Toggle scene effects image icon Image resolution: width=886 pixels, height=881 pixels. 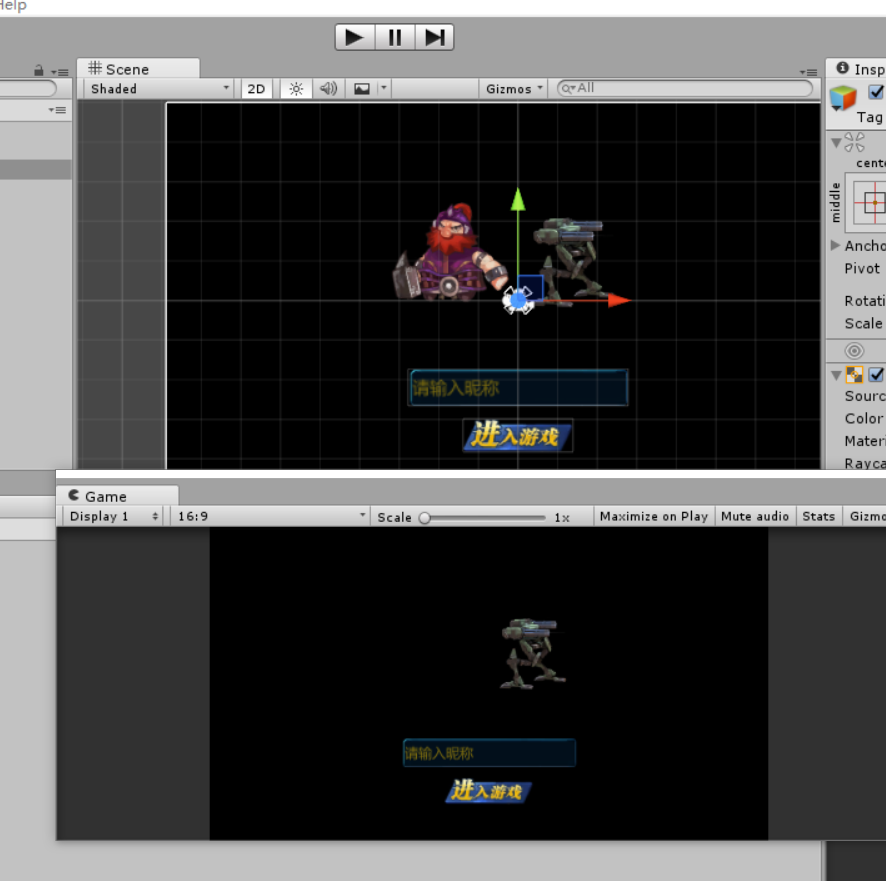click(362, 89)
